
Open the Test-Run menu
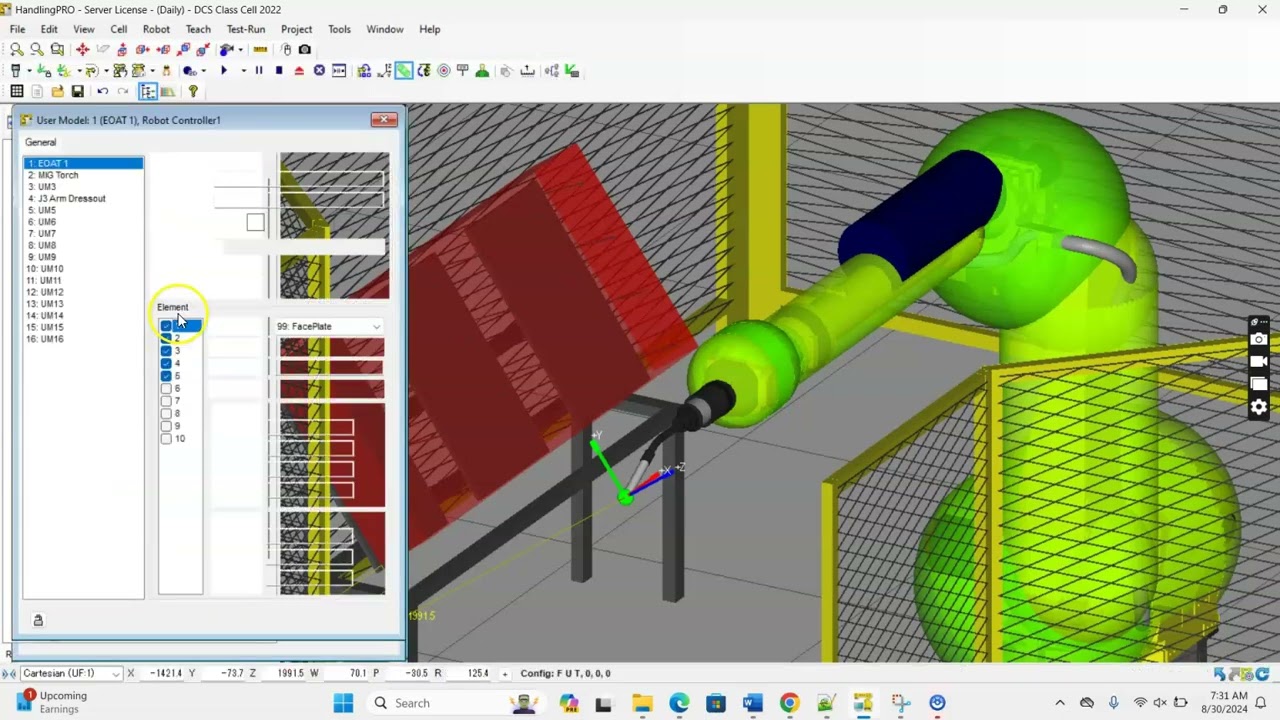click(x=246, y=30)
